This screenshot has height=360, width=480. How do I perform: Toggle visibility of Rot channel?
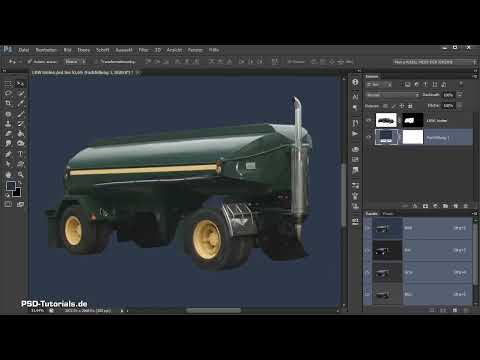(368, 250)
